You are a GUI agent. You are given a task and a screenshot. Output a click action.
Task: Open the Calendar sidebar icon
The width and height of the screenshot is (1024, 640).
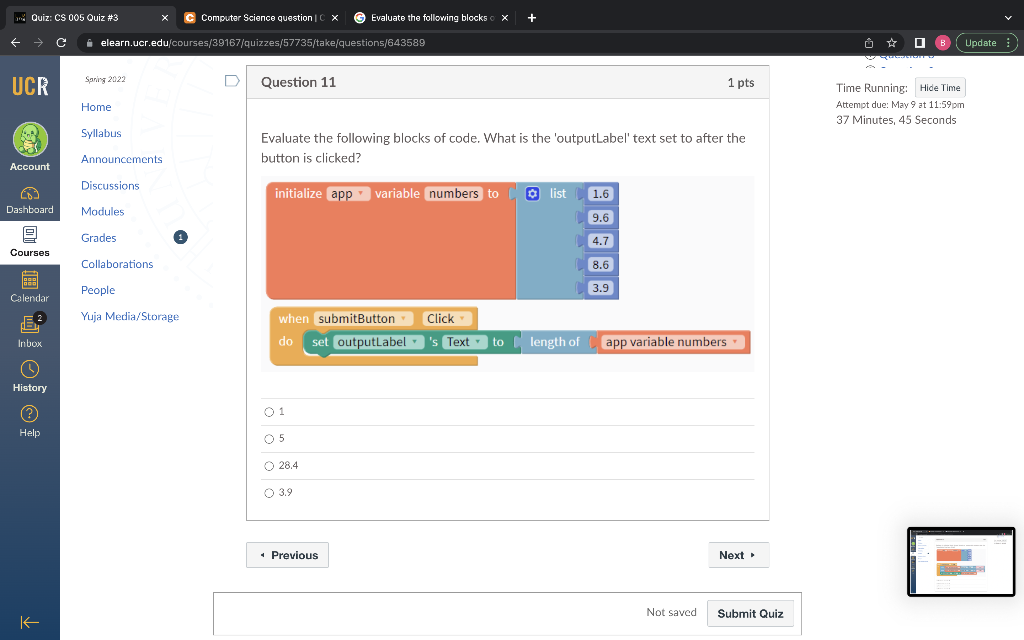[x=30, y=280]
